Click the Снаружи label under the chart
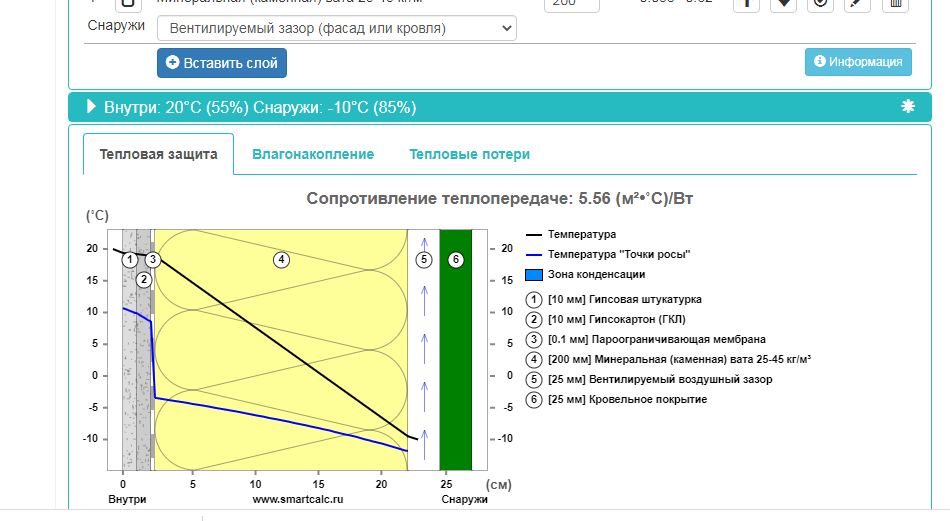 click(464, 500)
